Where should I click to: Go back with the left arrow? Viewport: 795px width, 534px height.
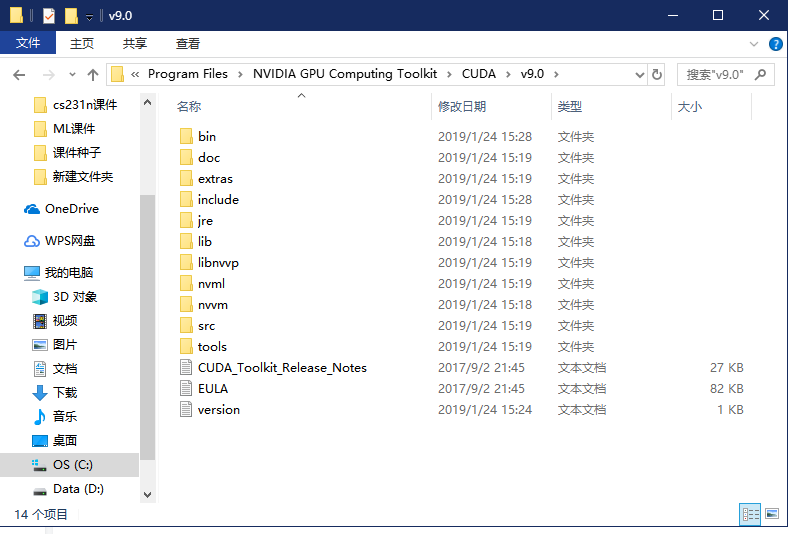pos(19,75)
